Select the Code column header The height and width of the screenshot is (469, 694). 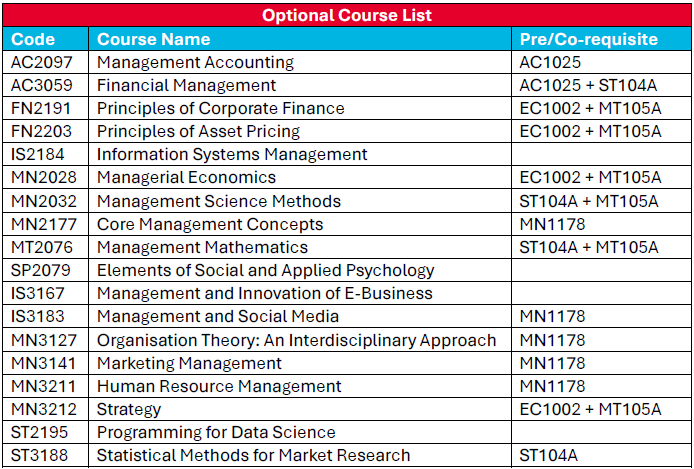(33, 39)
